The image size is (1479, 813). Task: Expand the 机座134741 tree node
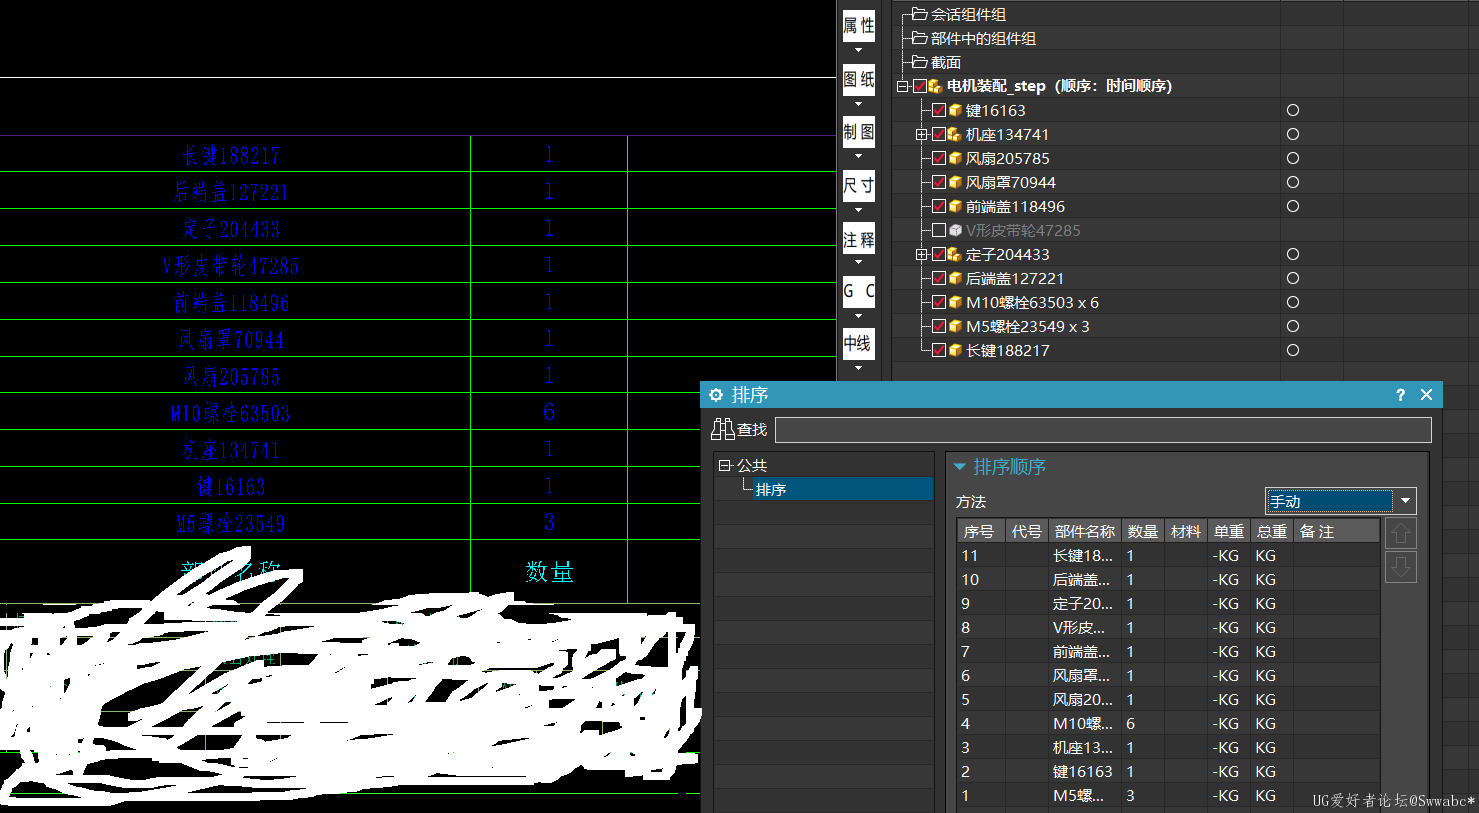(922, 134)
